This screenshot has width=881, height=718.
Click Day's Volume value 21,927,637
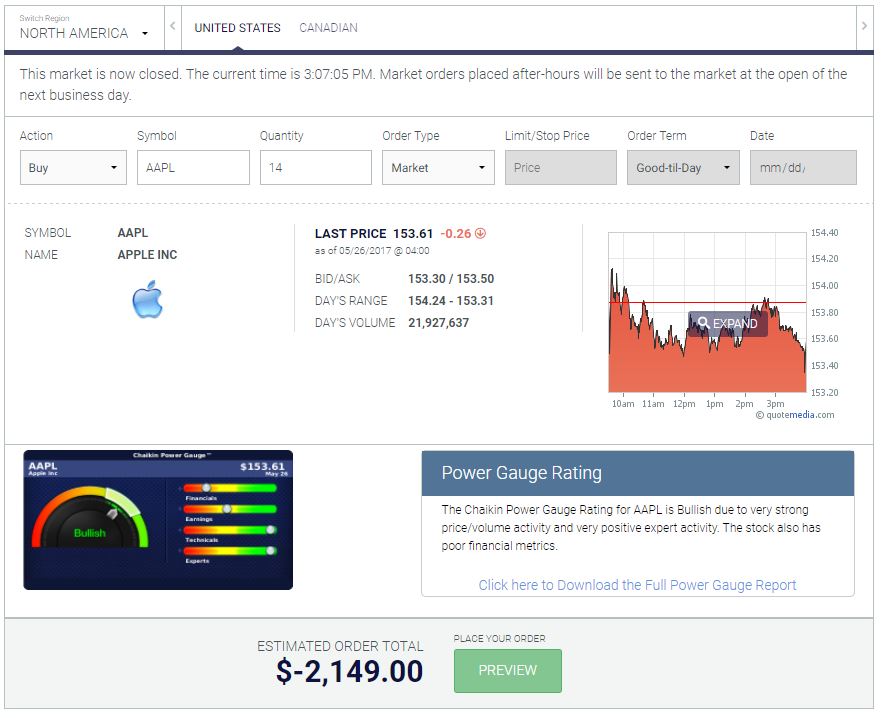(x=438, y=322)
